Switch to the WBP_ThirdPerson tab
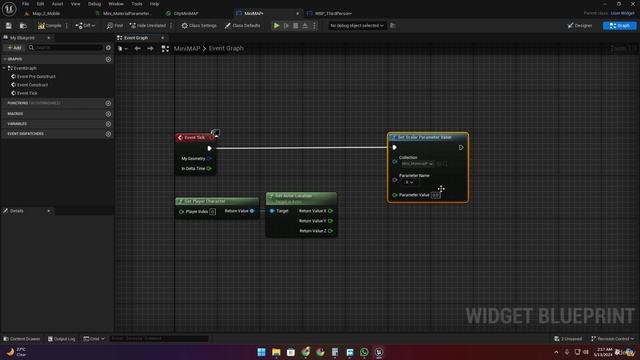Viewport: 640px width, 360px height. pyautogui.click(x=333, y=13)
